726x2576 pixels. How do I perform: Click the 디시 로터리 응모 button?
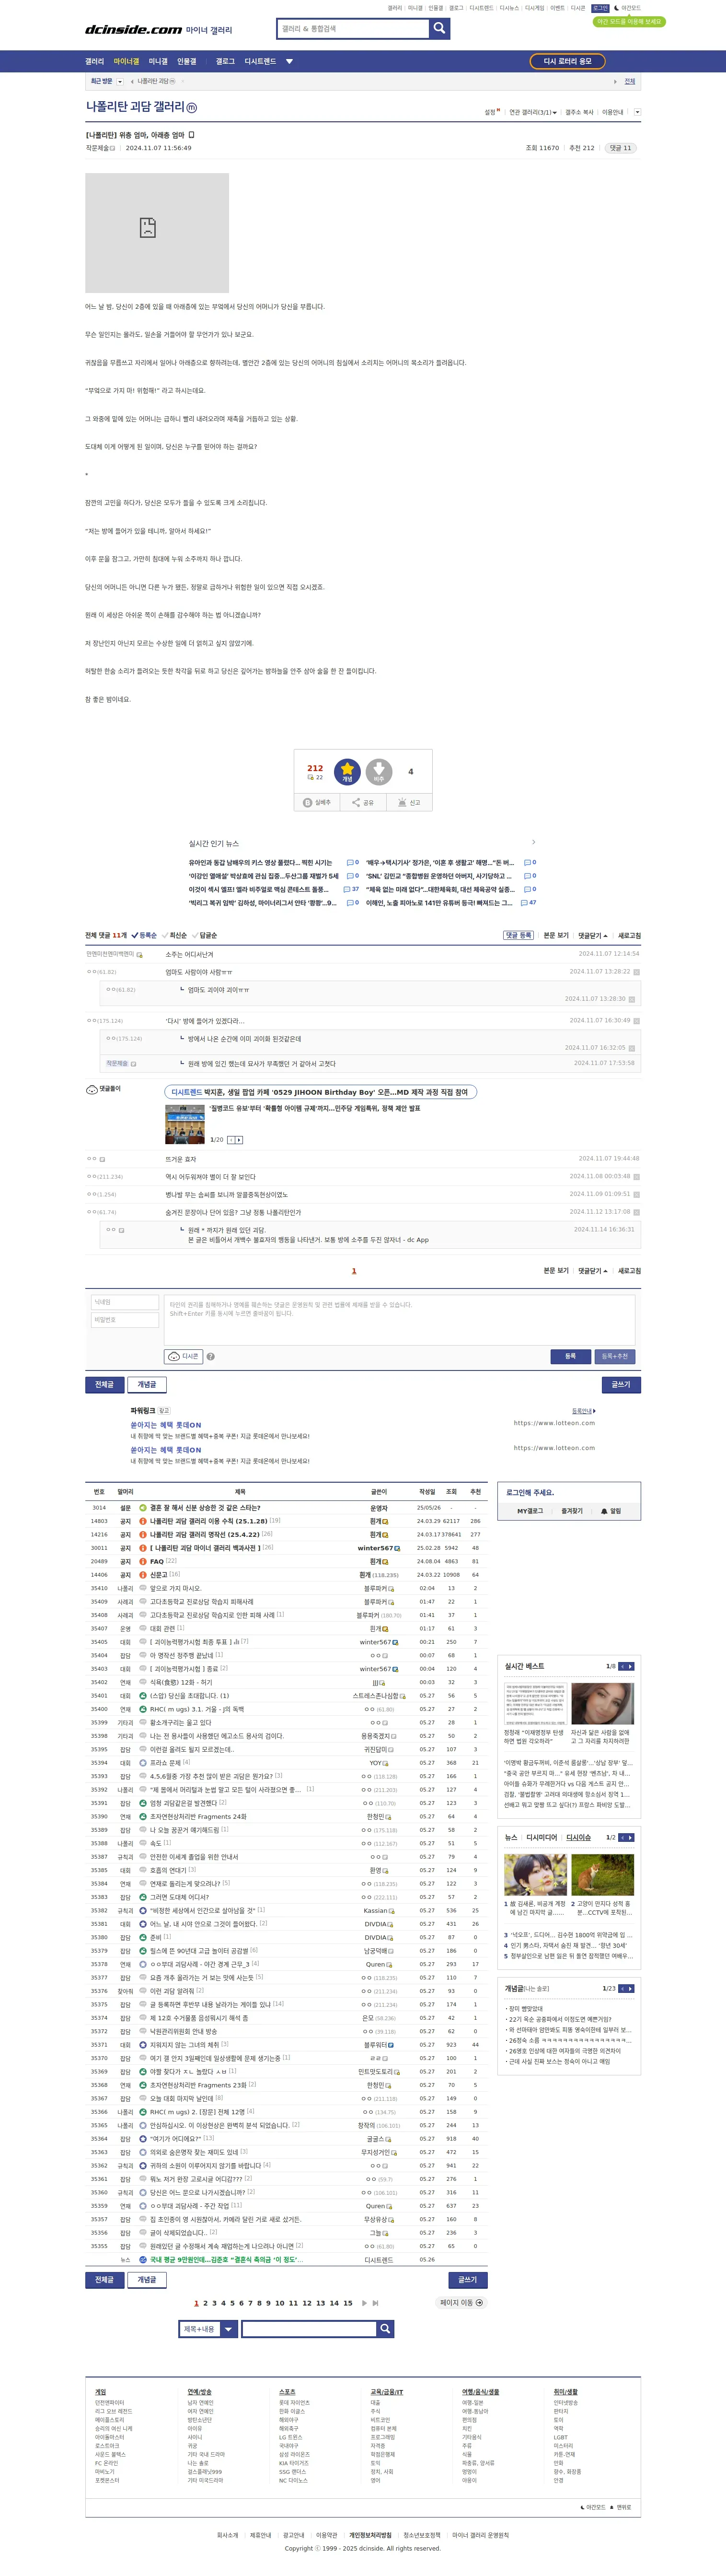point(567,61)
